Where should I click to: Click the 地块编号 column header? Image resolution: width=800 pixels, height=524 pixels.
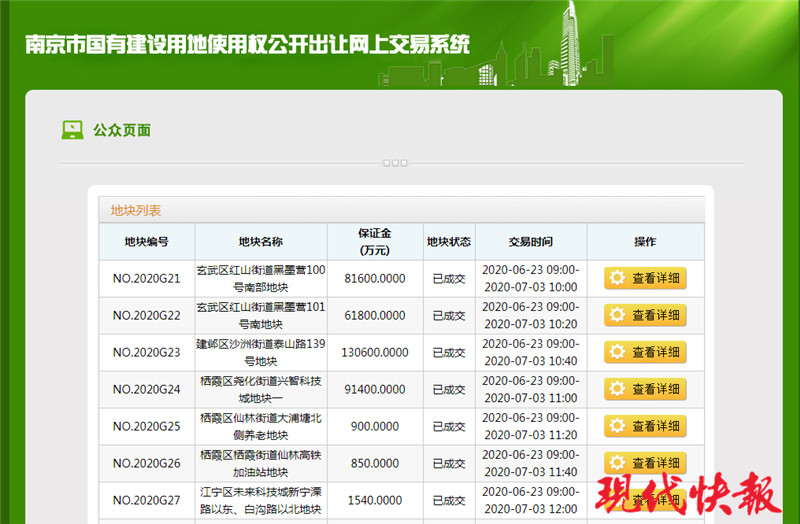pyautogui.click(x=146, y=242)
